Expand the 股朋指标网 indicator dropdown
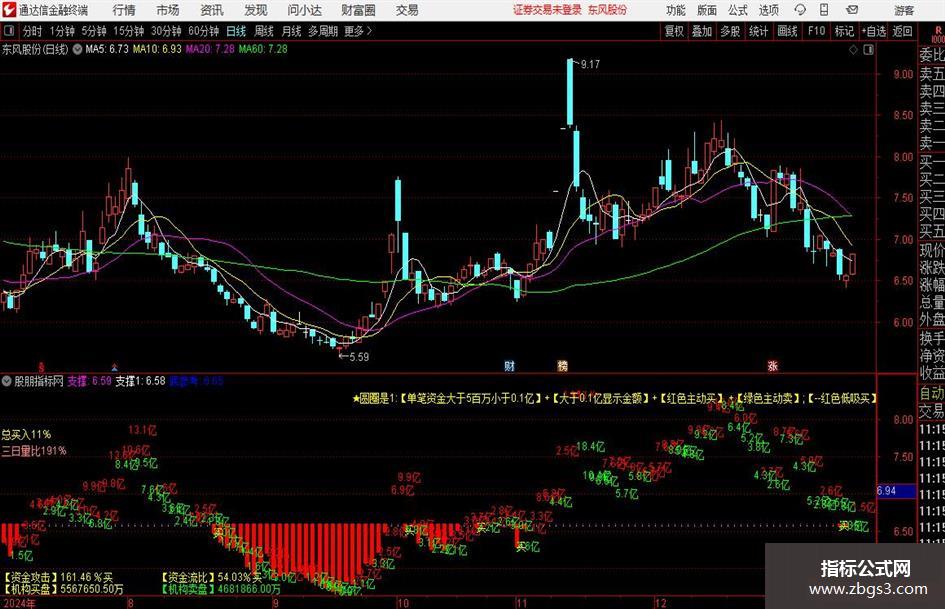 (7, 381)
